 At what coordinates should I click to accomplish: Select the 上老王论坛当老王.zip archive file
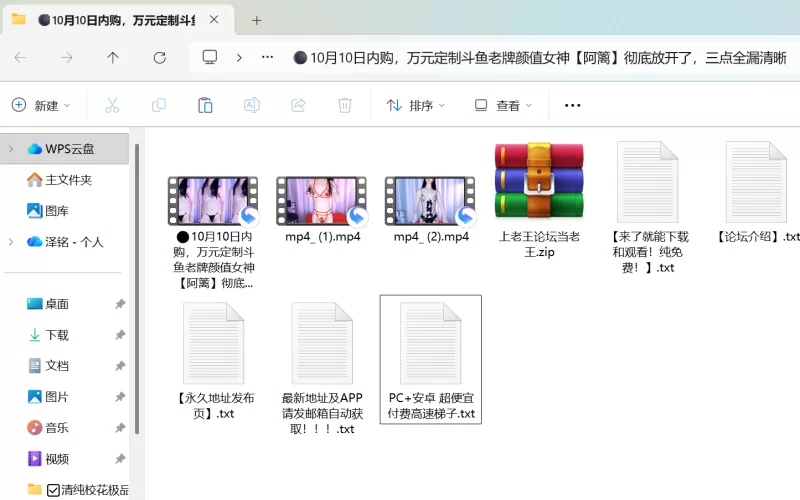(539, 200)
